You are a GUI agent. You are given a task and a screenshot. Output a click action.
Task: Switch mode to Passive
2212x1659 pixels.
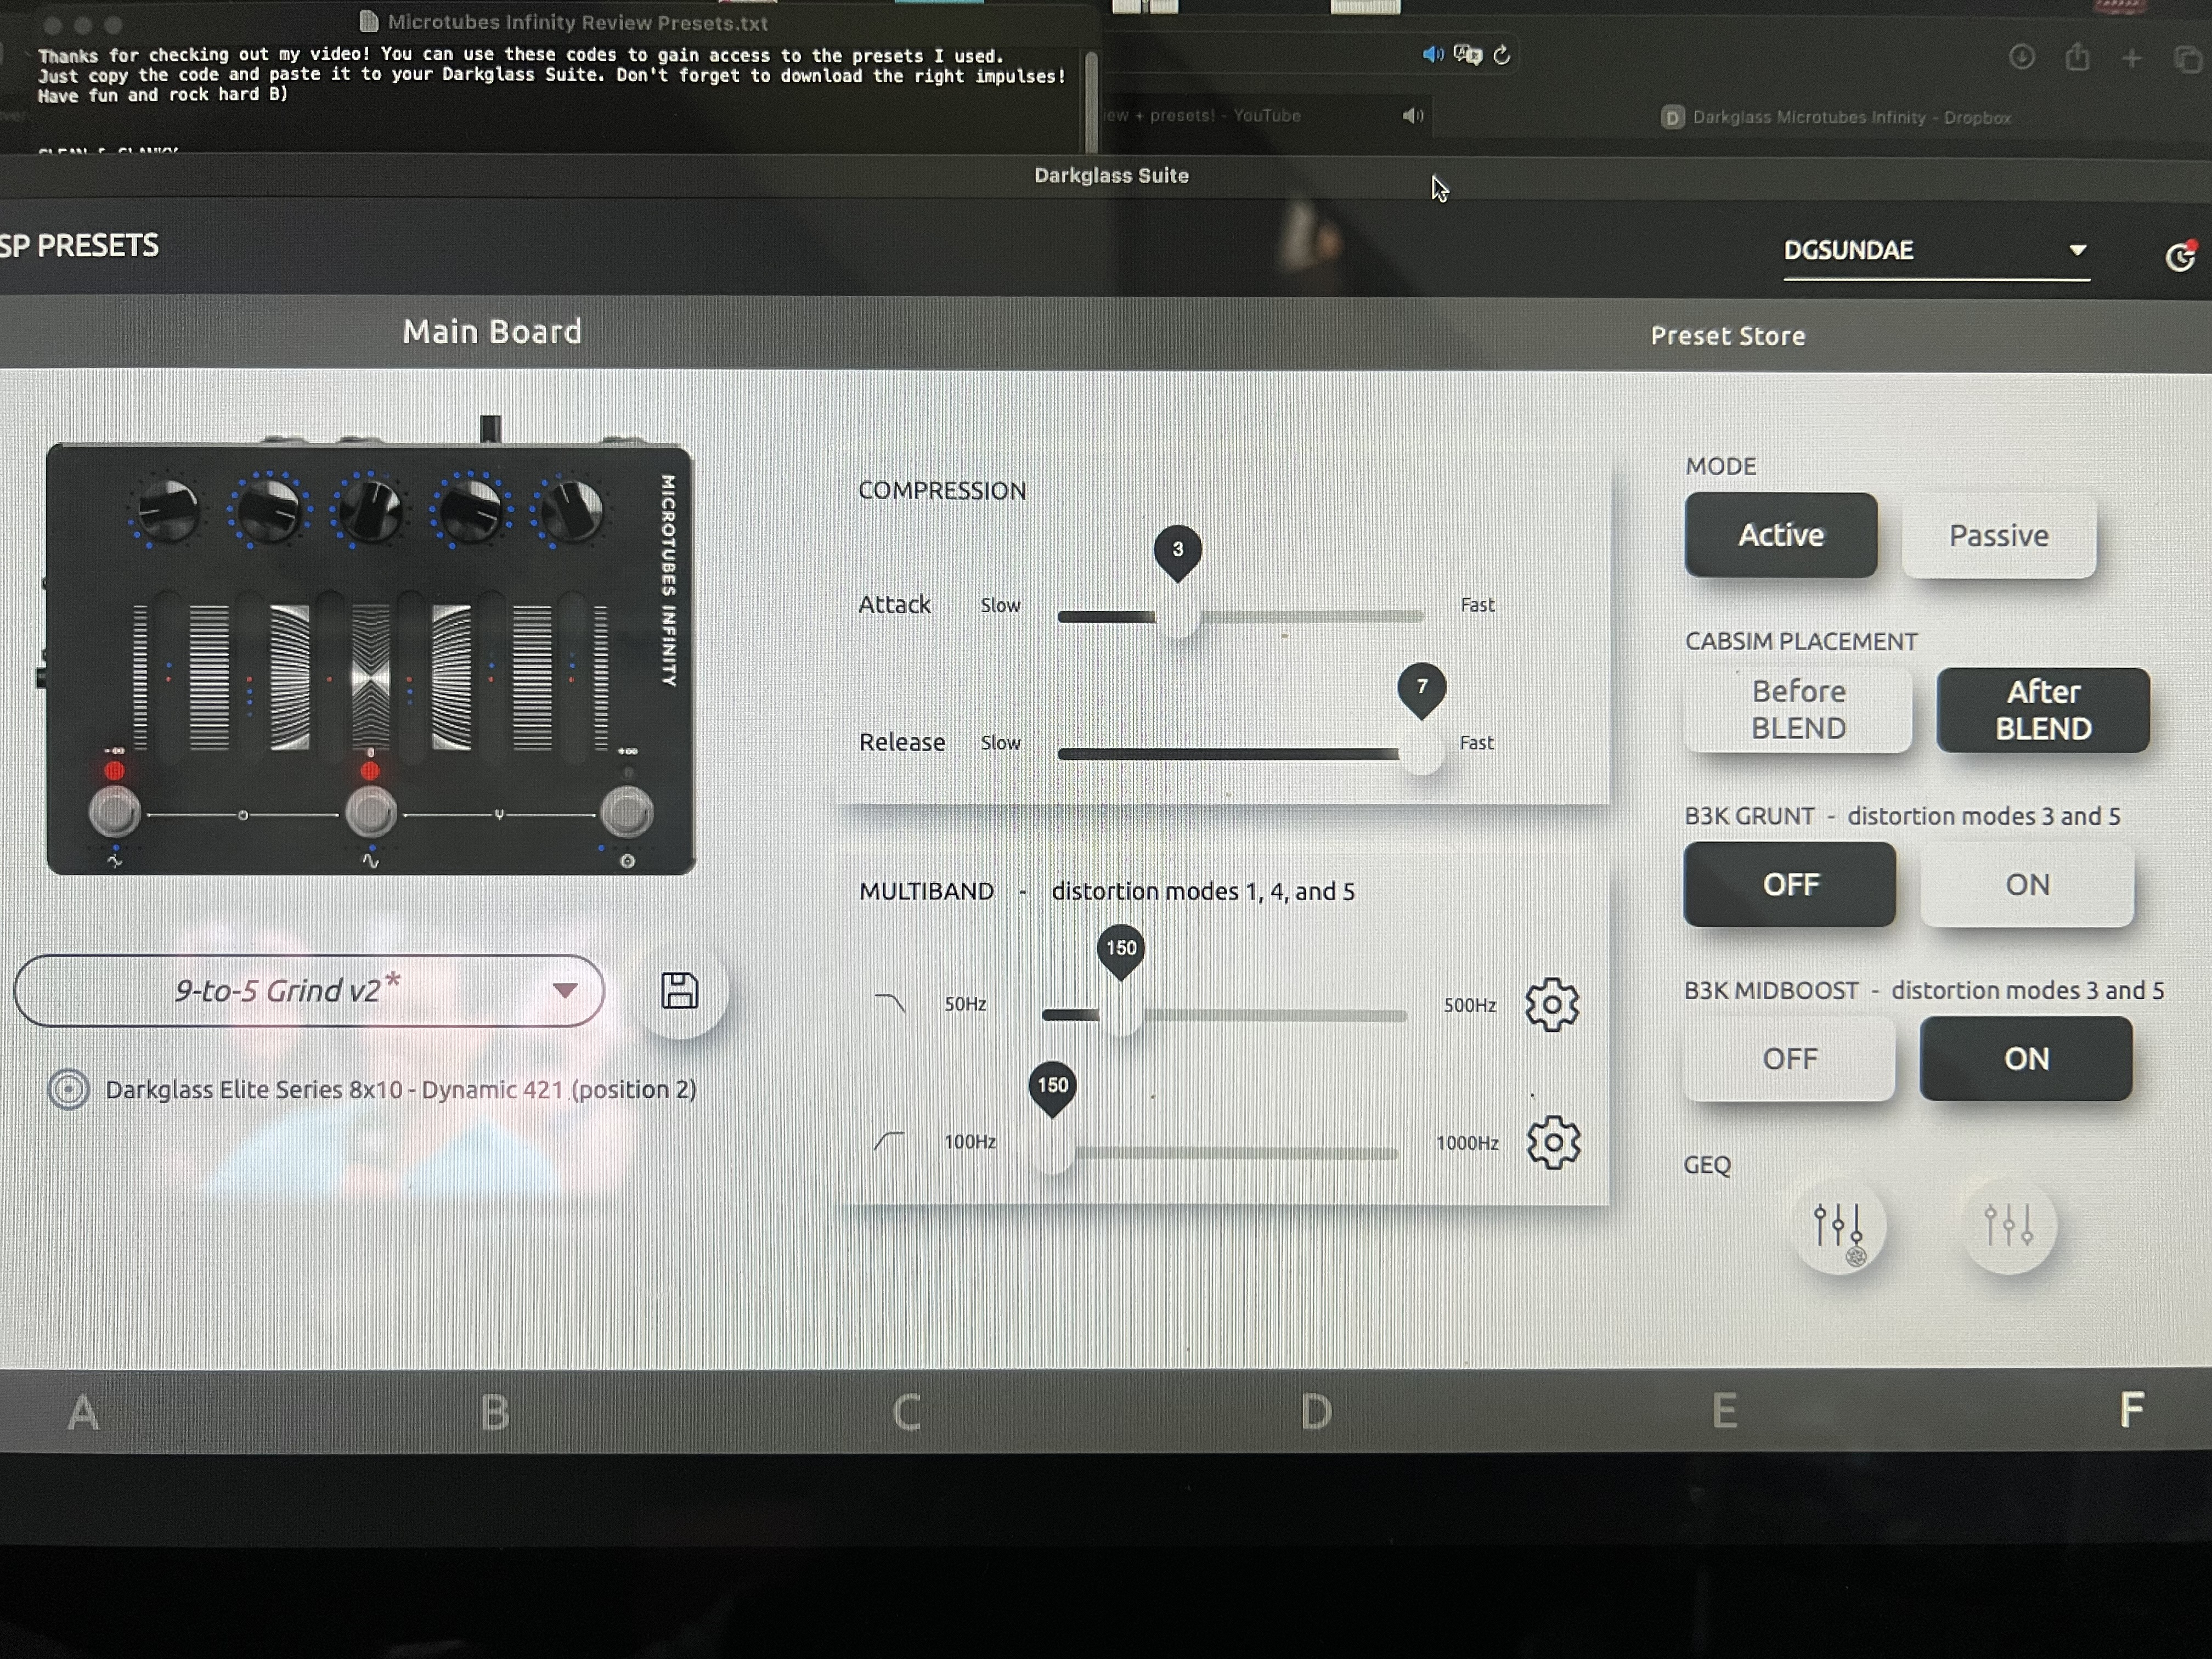point(1998,536)
